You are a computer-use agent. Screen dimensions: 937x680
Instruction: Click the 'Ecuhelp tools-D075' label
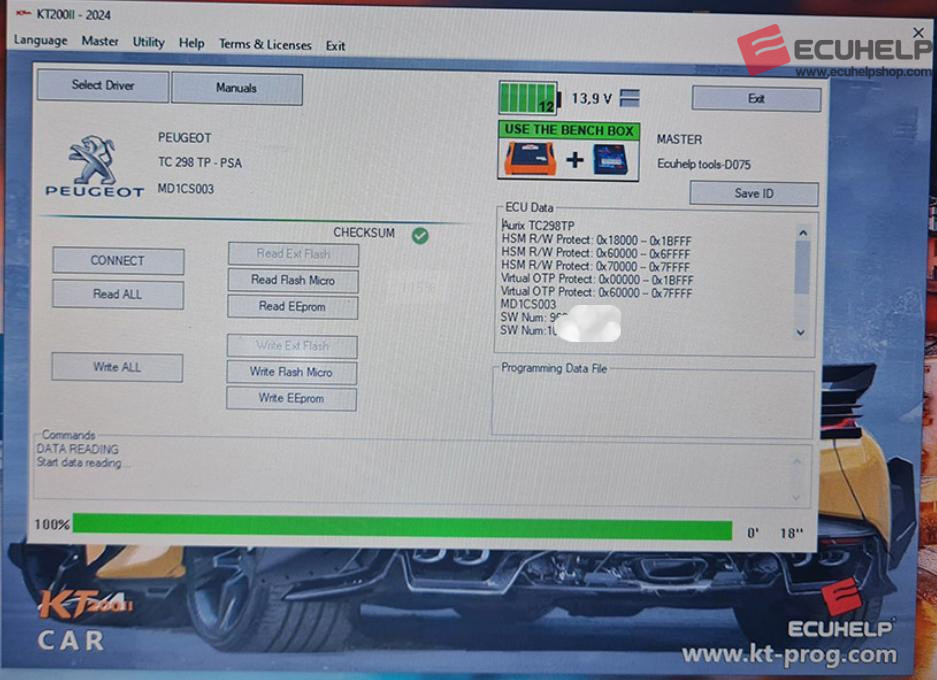703,164
